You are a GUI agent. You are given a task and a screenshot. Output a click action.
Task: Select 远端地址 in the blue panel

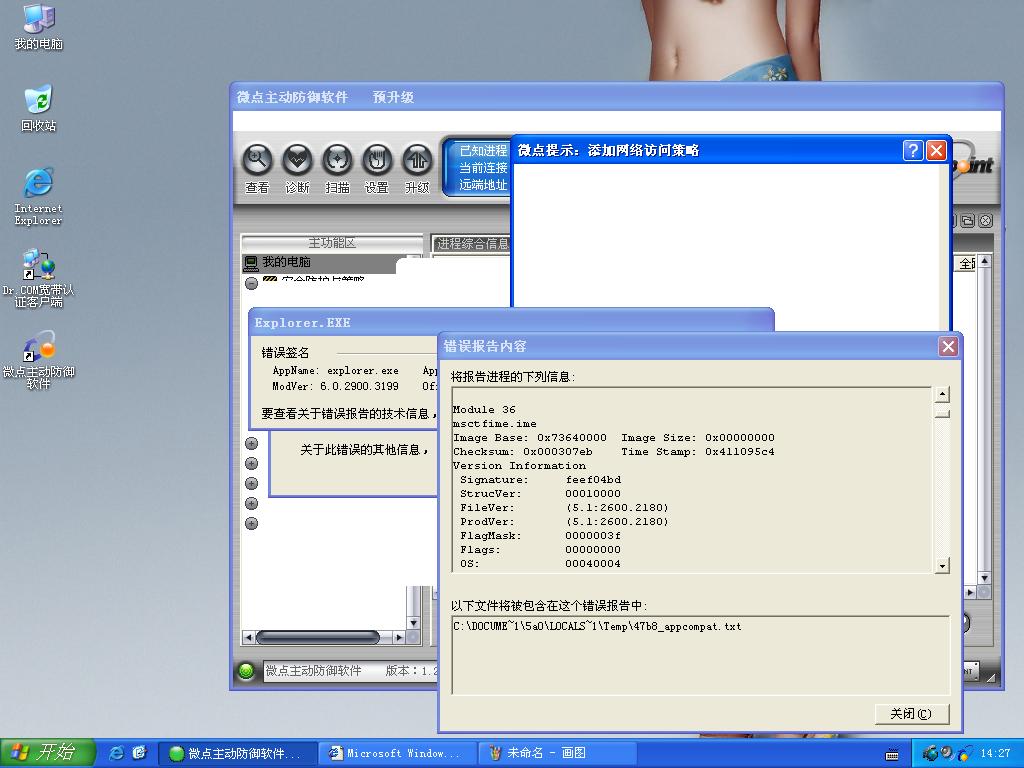[483, 185]
